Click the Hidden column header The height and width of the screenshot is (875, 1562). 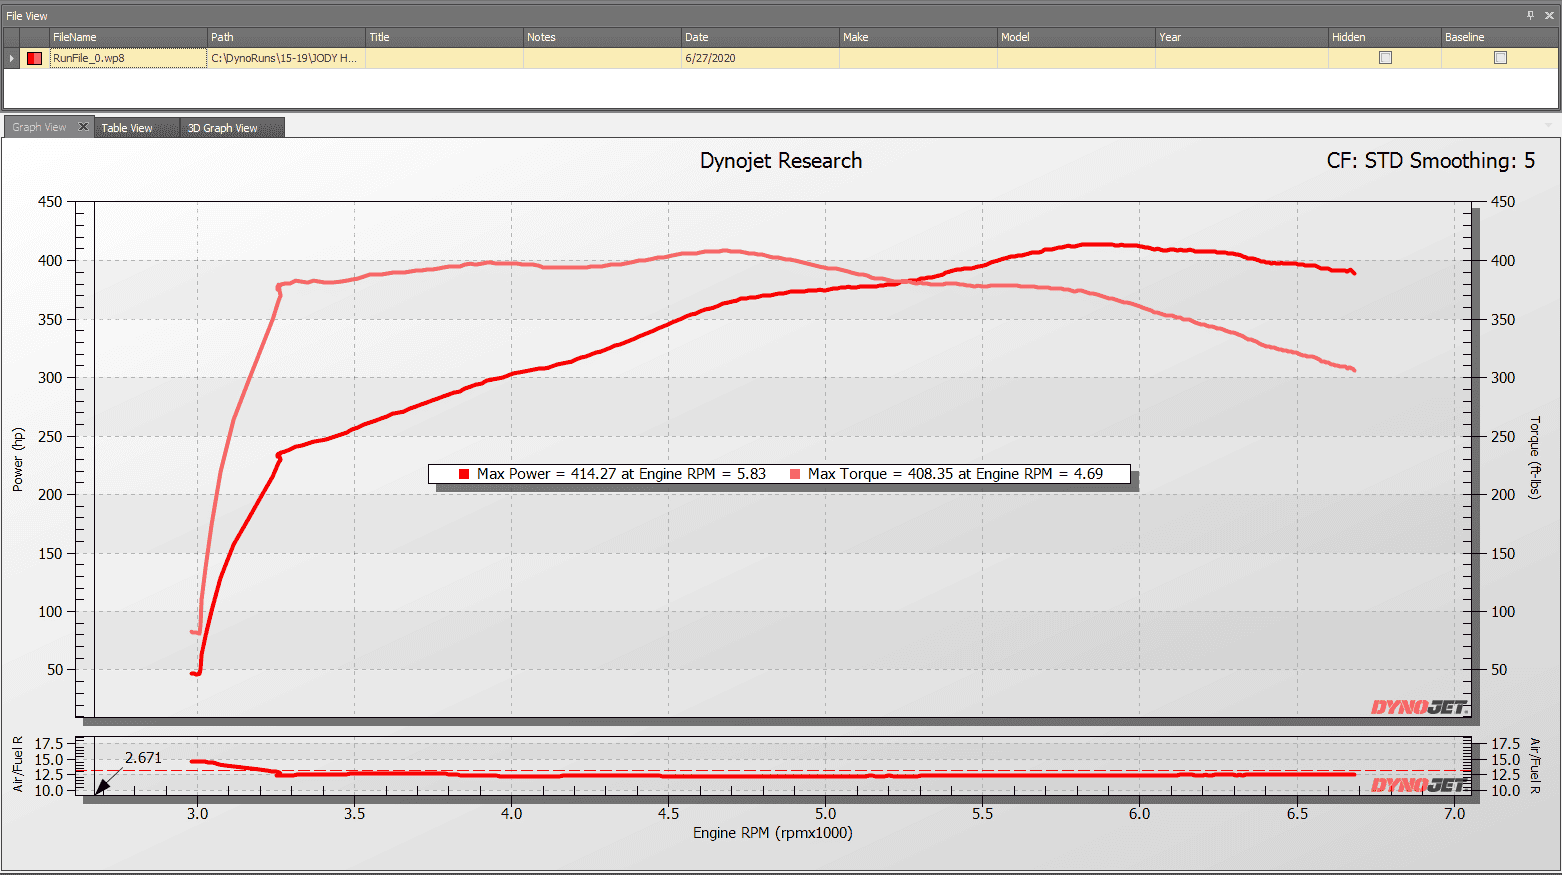[x=1385, y=37]
